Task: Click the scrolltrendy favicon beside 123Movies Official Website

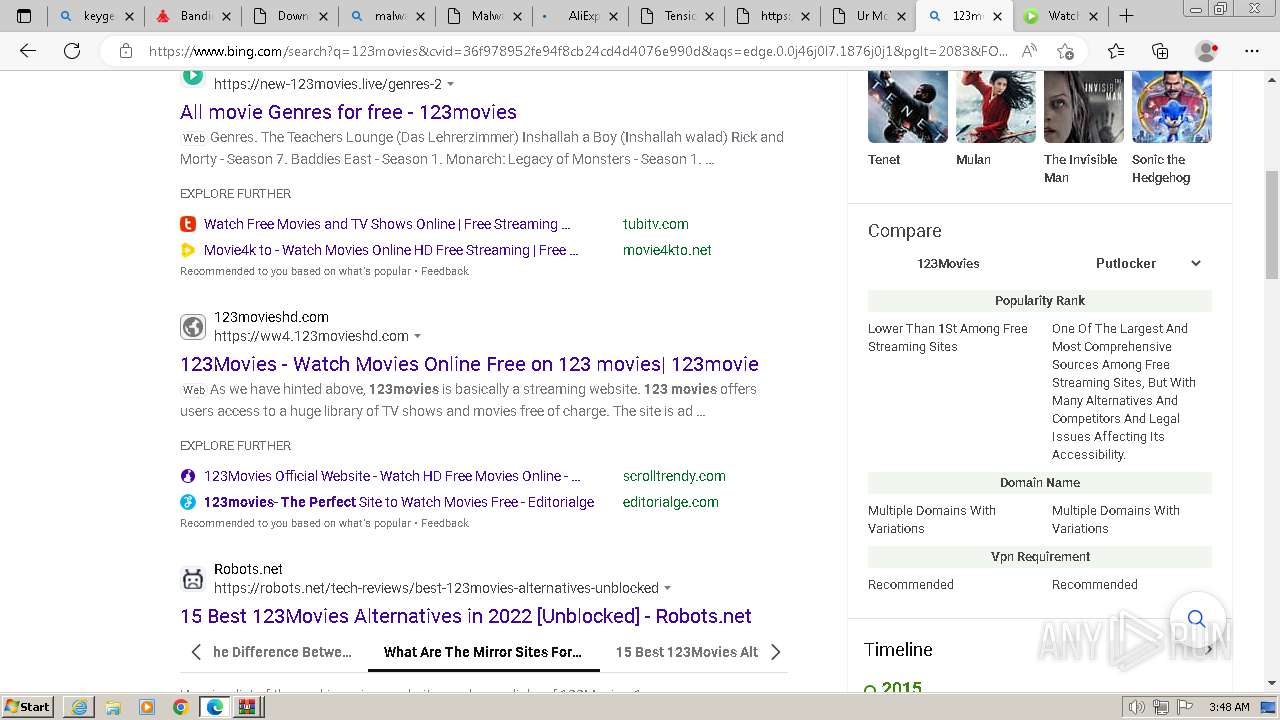Action: coord(188,476)
